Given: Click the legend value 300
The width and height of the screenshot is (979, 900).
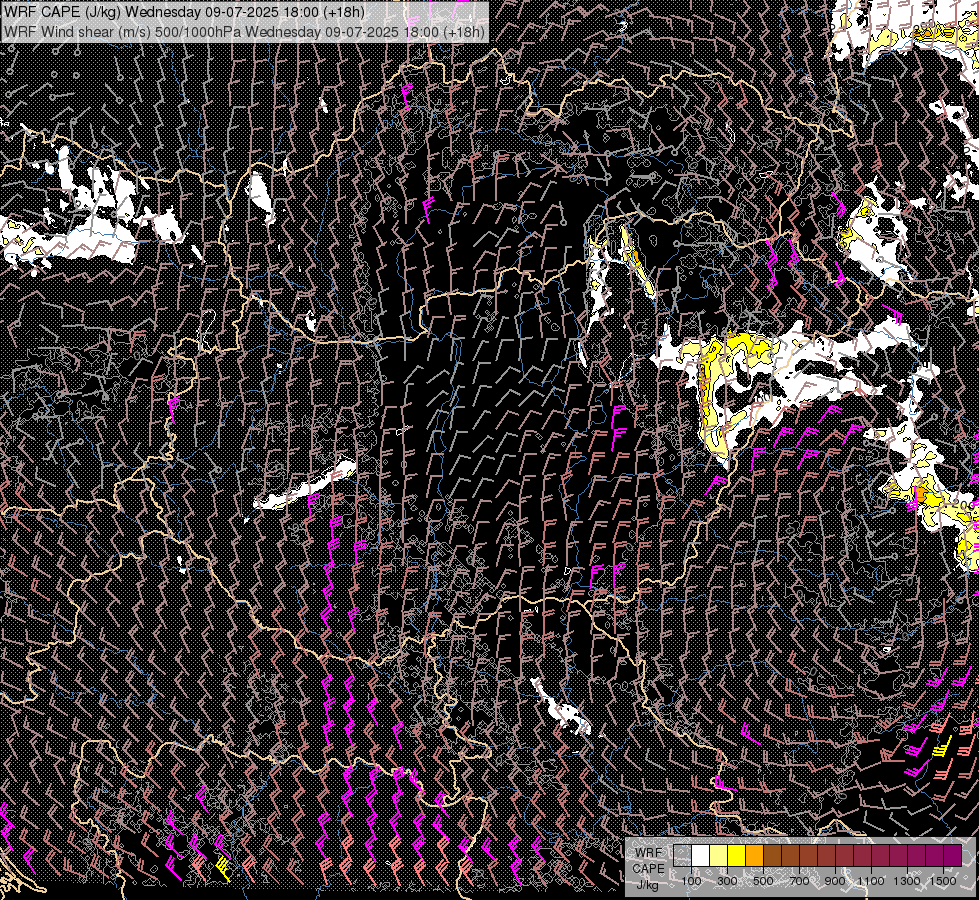Looking at the screenshot, I should (727, 881).
